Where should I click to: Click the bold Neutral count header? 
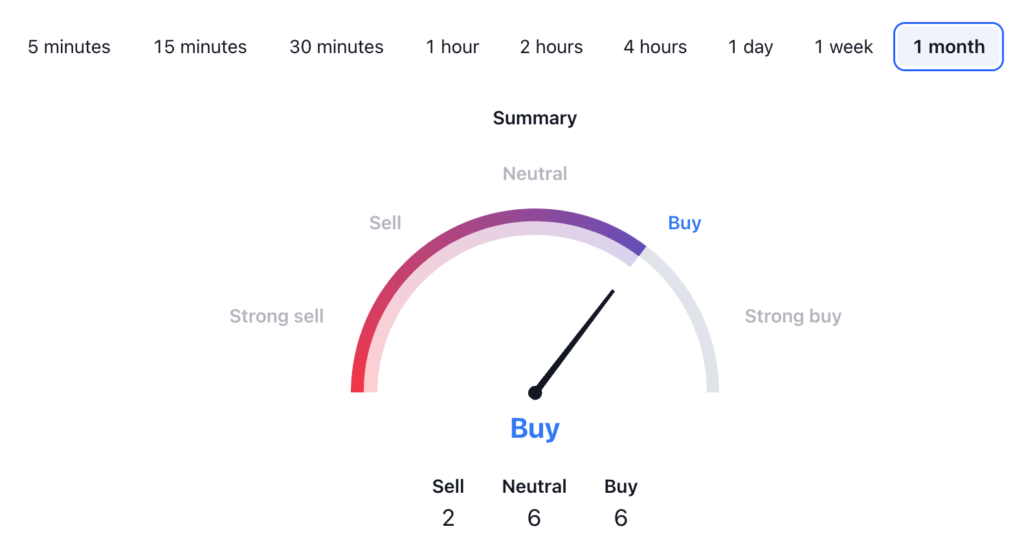click(535, 487)
